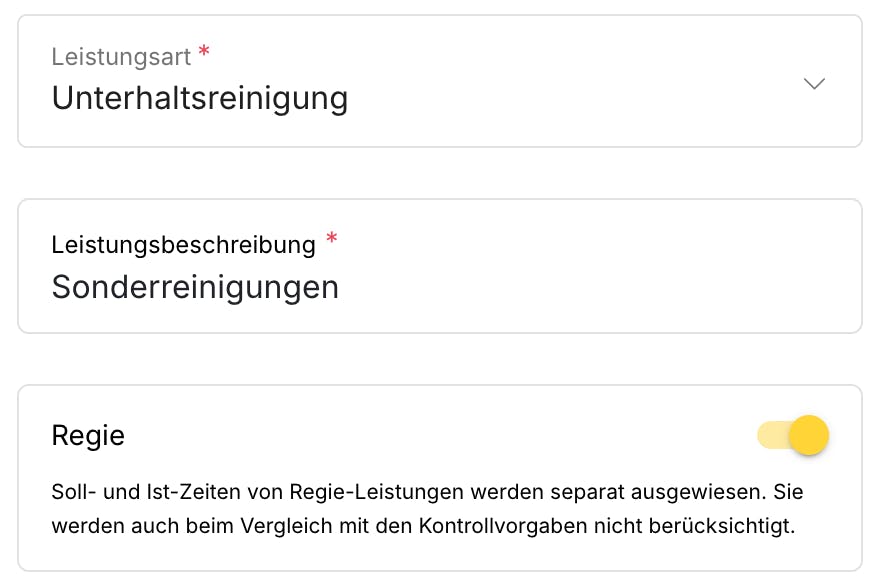Select the Unterhaltsreinigung value text
The width and height of the screenshot is (874, 582).
coord(200,99)
